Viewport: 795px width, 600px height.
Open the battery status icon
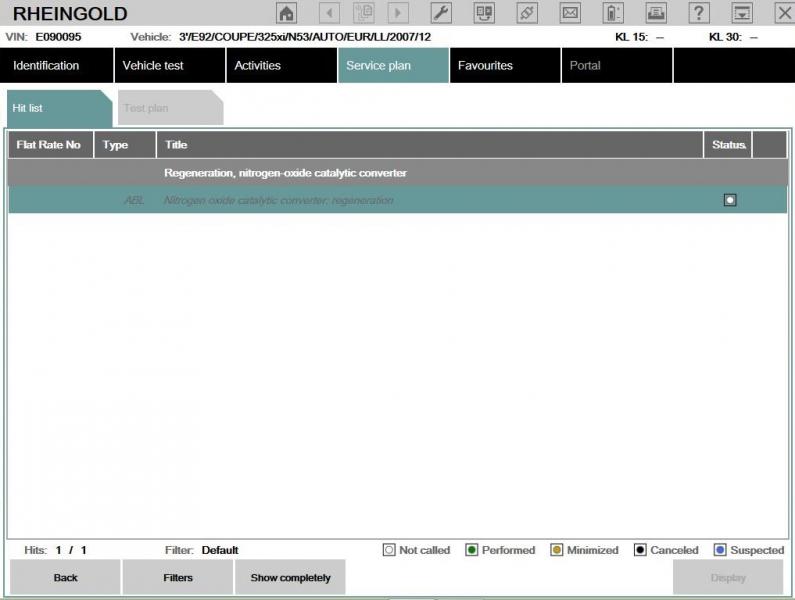click(x=613, y=13)
